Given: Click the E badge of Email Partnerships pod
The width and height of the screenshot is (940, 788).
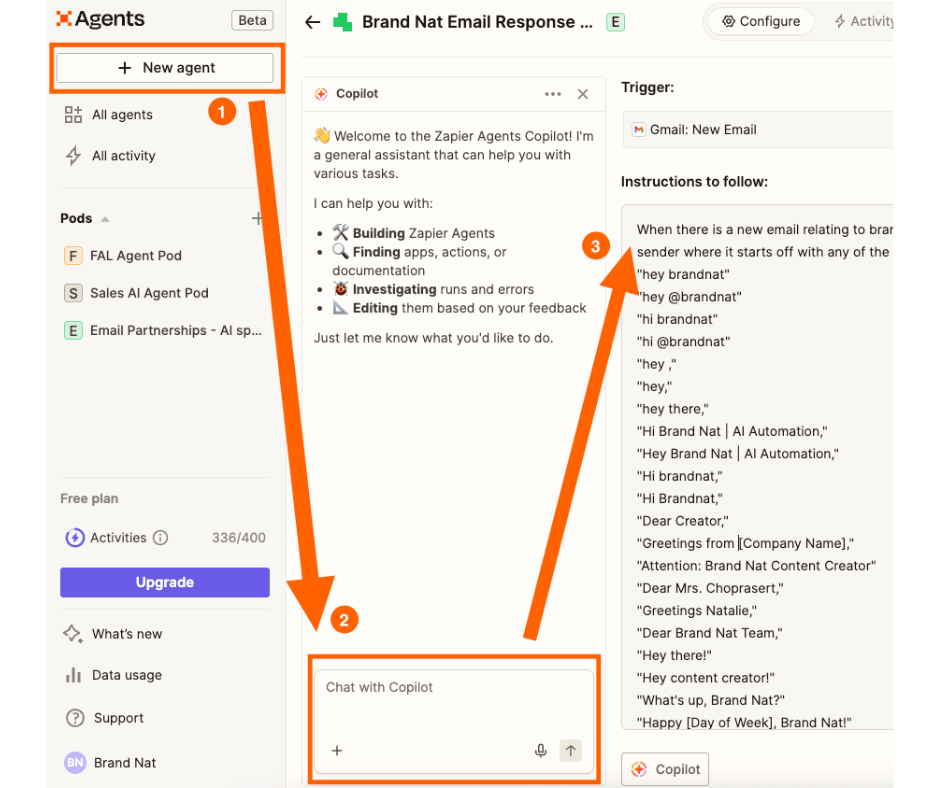Looking at the screenshot, I should pos(73,330).
